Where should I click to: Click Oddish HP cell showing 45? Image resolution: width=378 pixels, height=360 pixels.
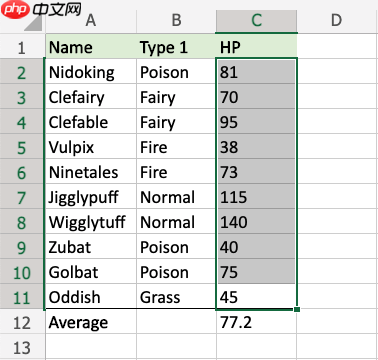256,297
